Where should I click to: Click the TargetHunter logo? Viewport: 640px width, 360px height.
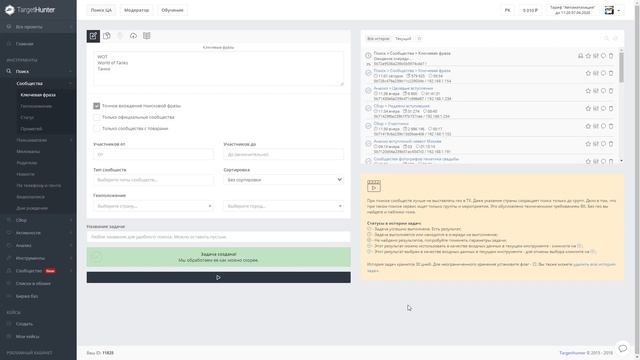click(x=30, y=10)
